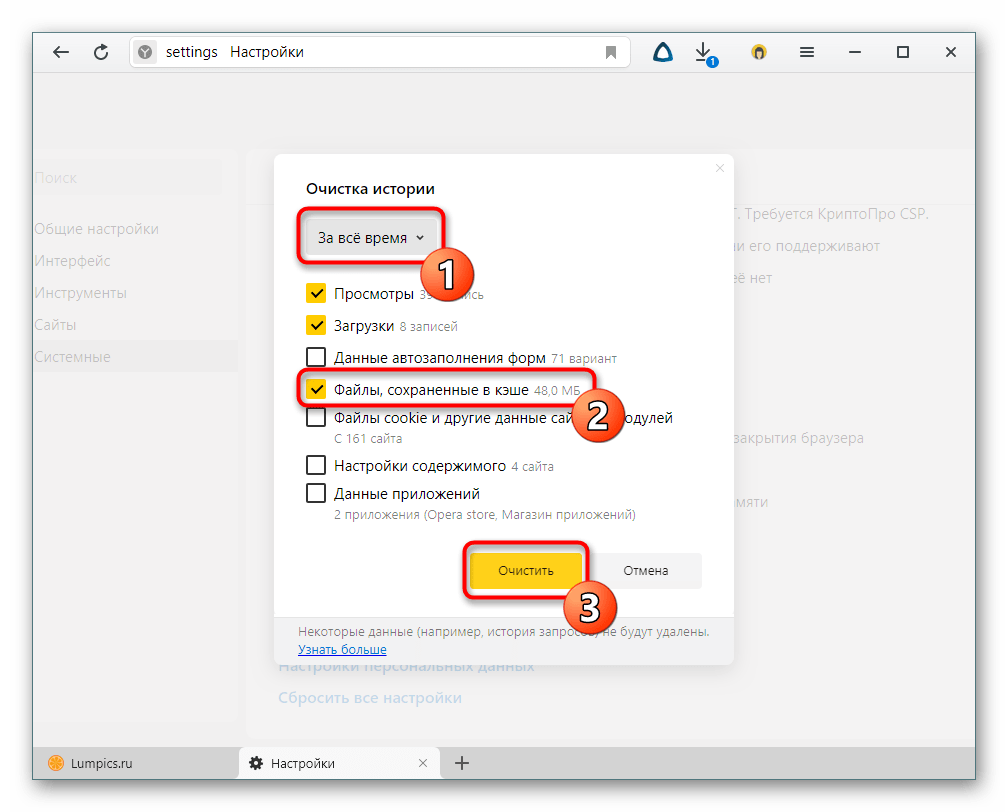Close the Очистка истории dialog with X
The width and height of the screenshot is (1008, 812).
pyautogui.click(x=719, y=169)
